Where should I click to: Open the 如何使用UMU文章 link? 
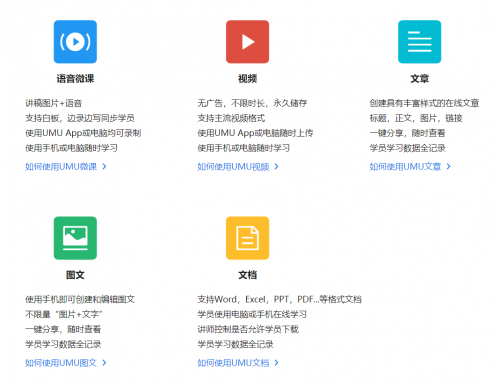[405, 166]
